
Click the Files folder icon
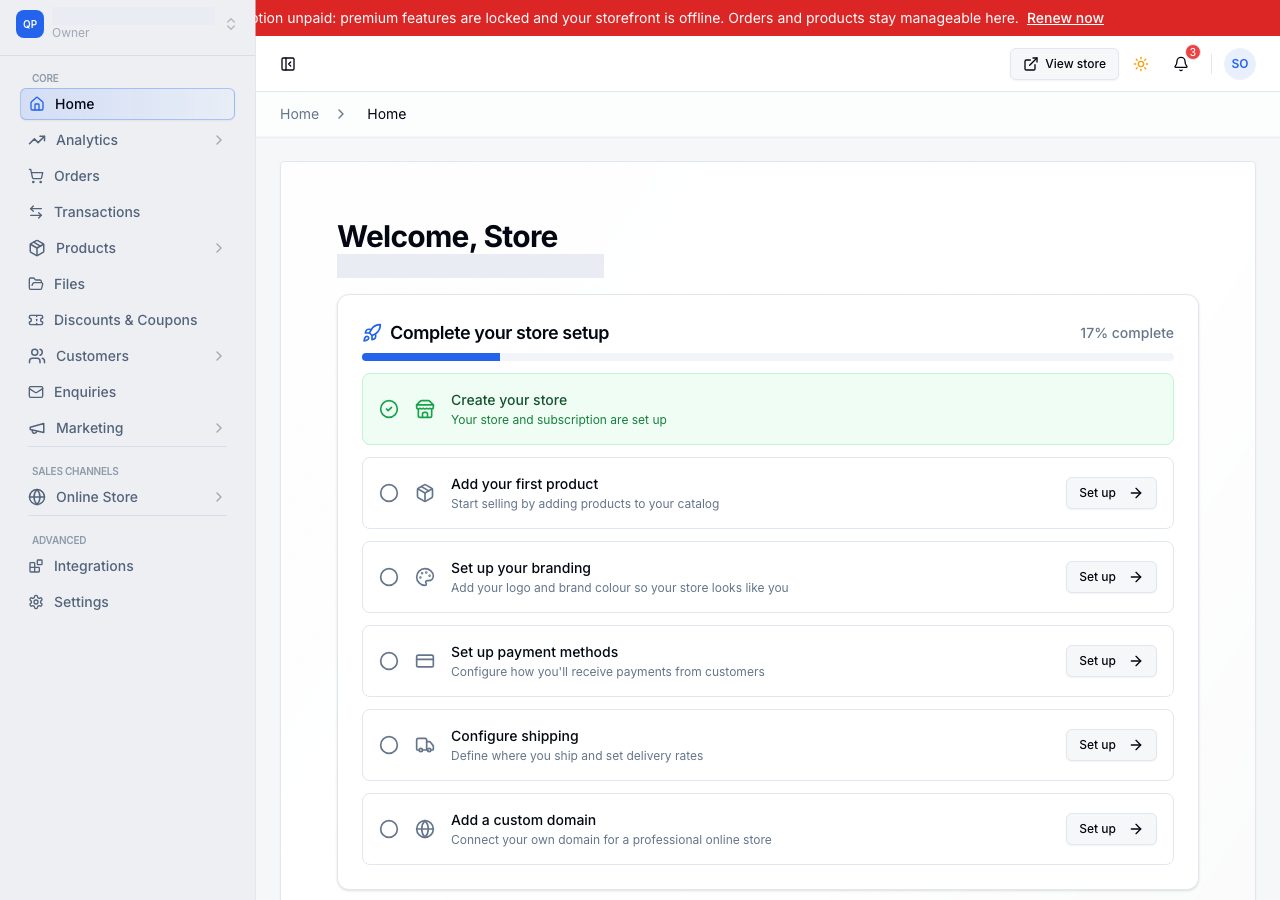click(x=36, y=284)
